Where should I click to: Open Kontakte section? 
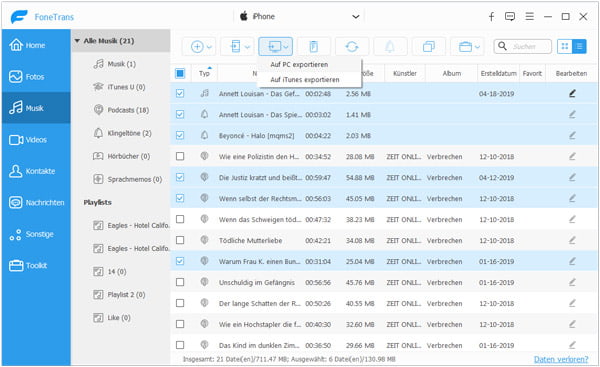tap(36, 171)
